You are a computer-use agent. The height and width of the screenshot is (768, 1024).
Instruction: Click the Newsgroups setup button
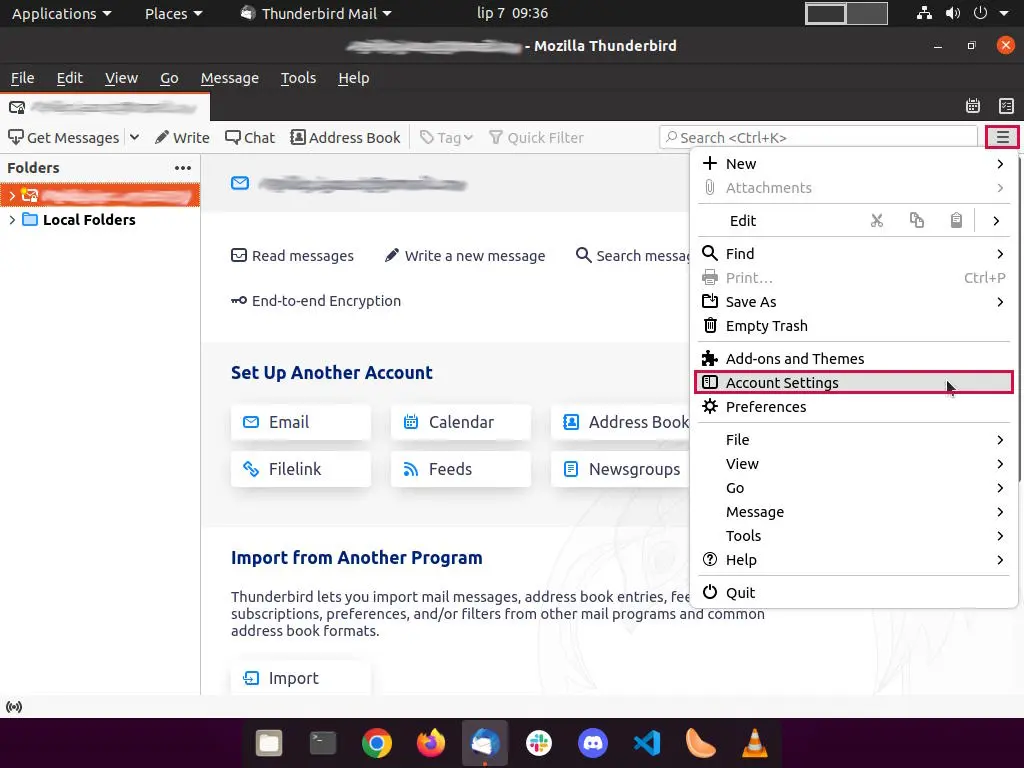[620, 469]
